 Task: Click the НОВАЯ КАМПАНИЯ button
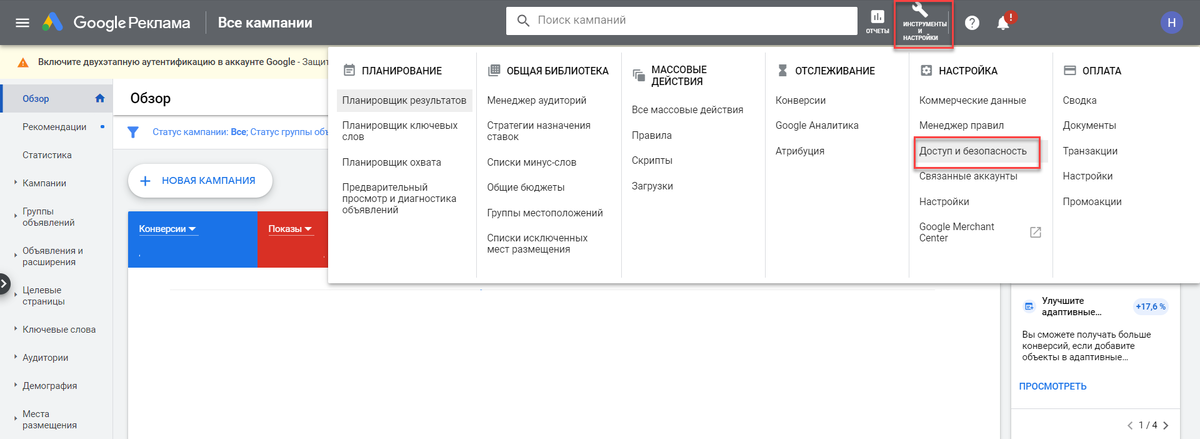pyautogui.click(x=200, y=181)
